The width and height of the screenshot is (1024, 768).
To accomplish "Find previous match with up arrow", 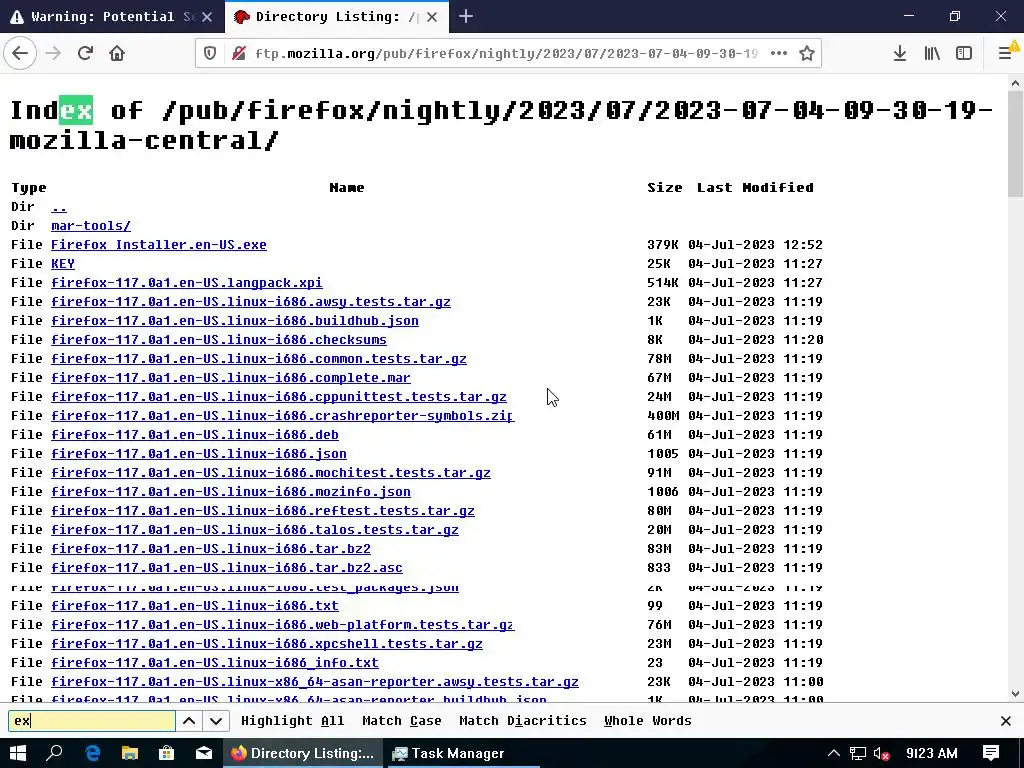I will pos(189,720).
